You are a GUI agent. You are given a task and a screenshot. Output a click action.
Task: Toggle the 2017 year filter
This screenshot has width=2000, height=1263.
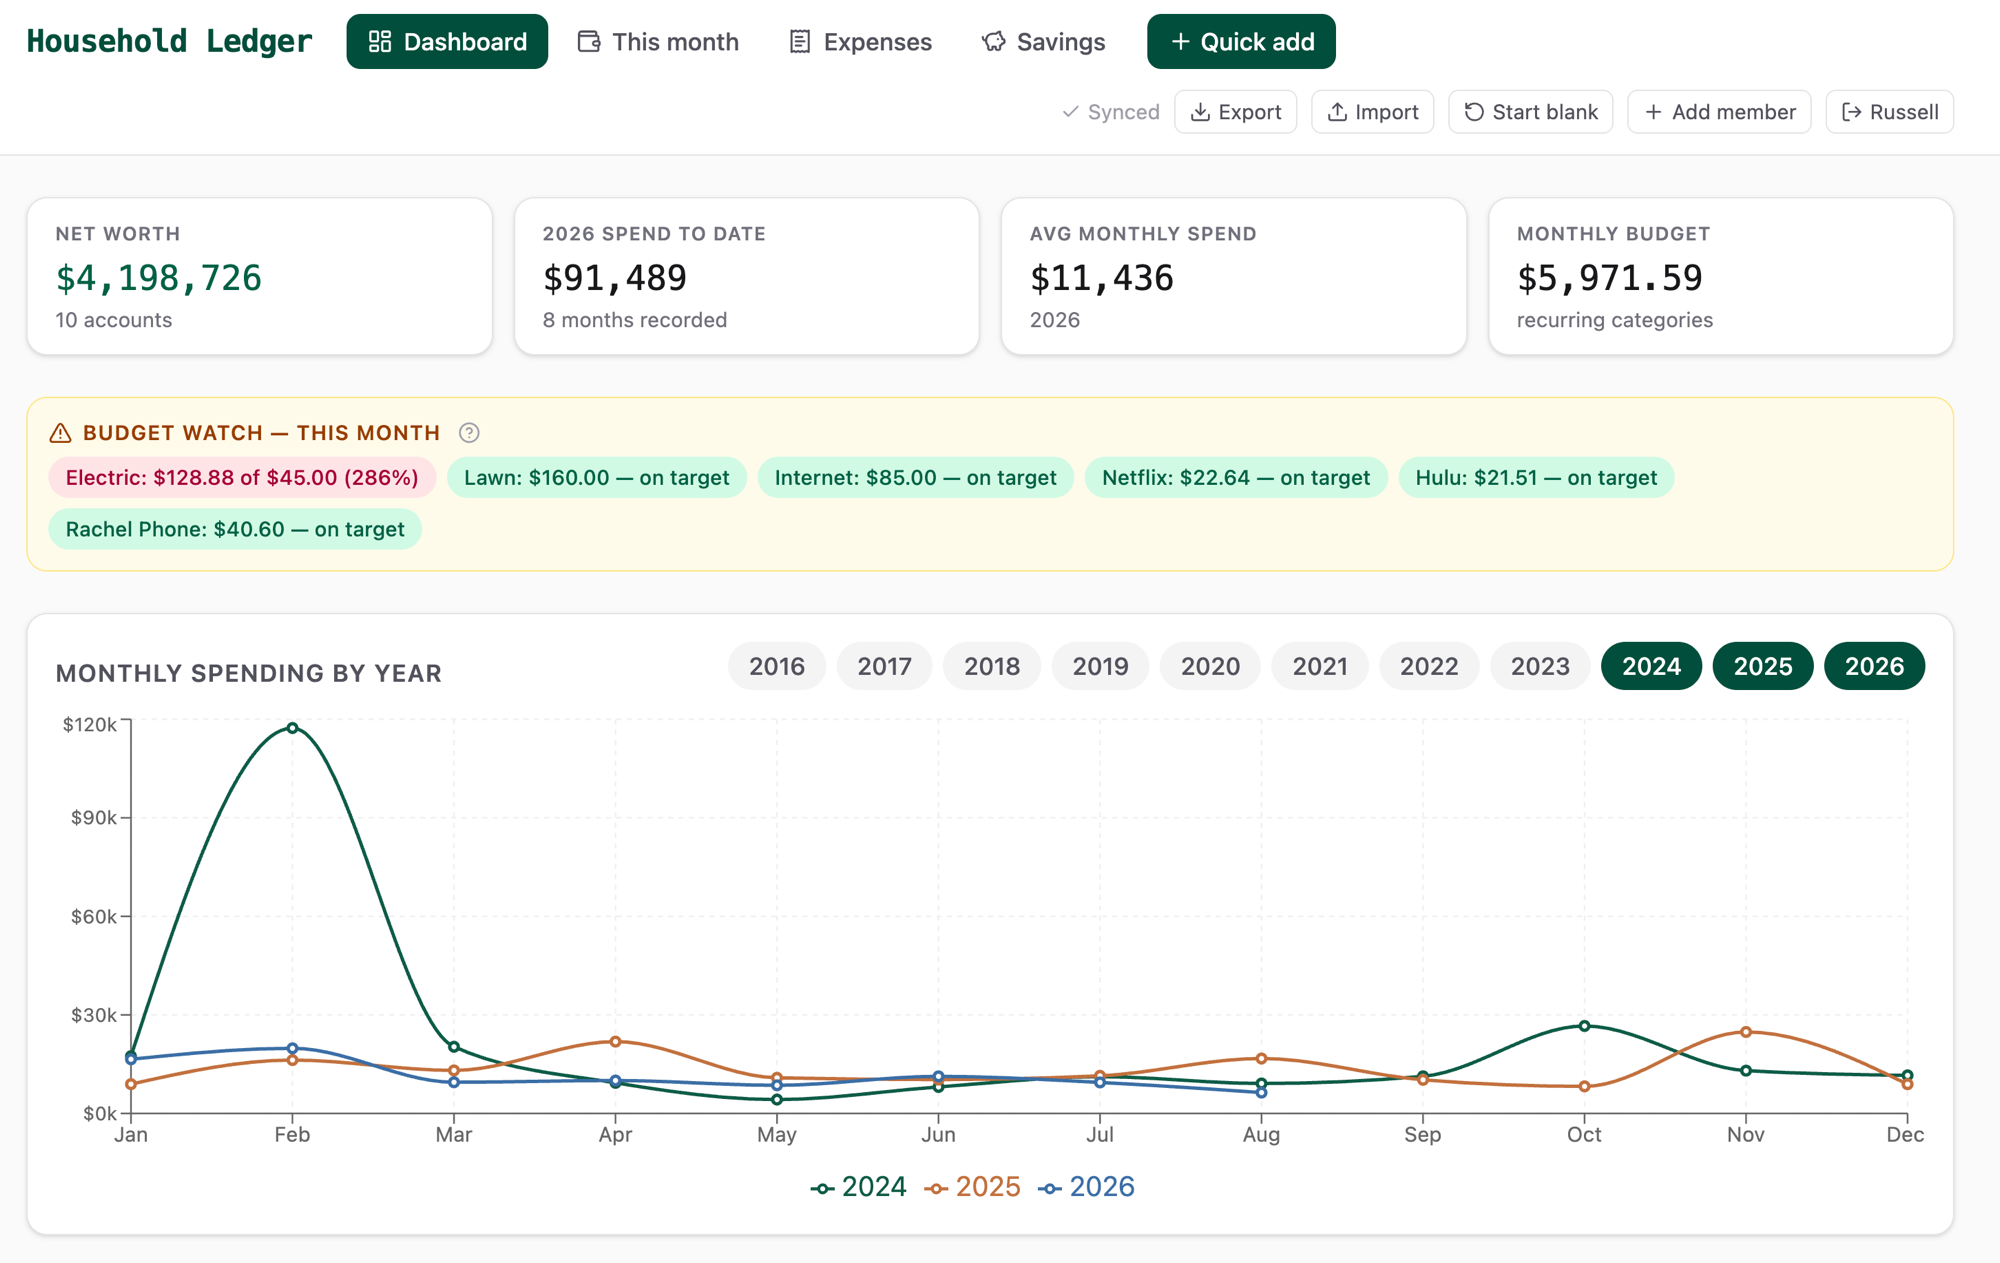tap(885, 666)
